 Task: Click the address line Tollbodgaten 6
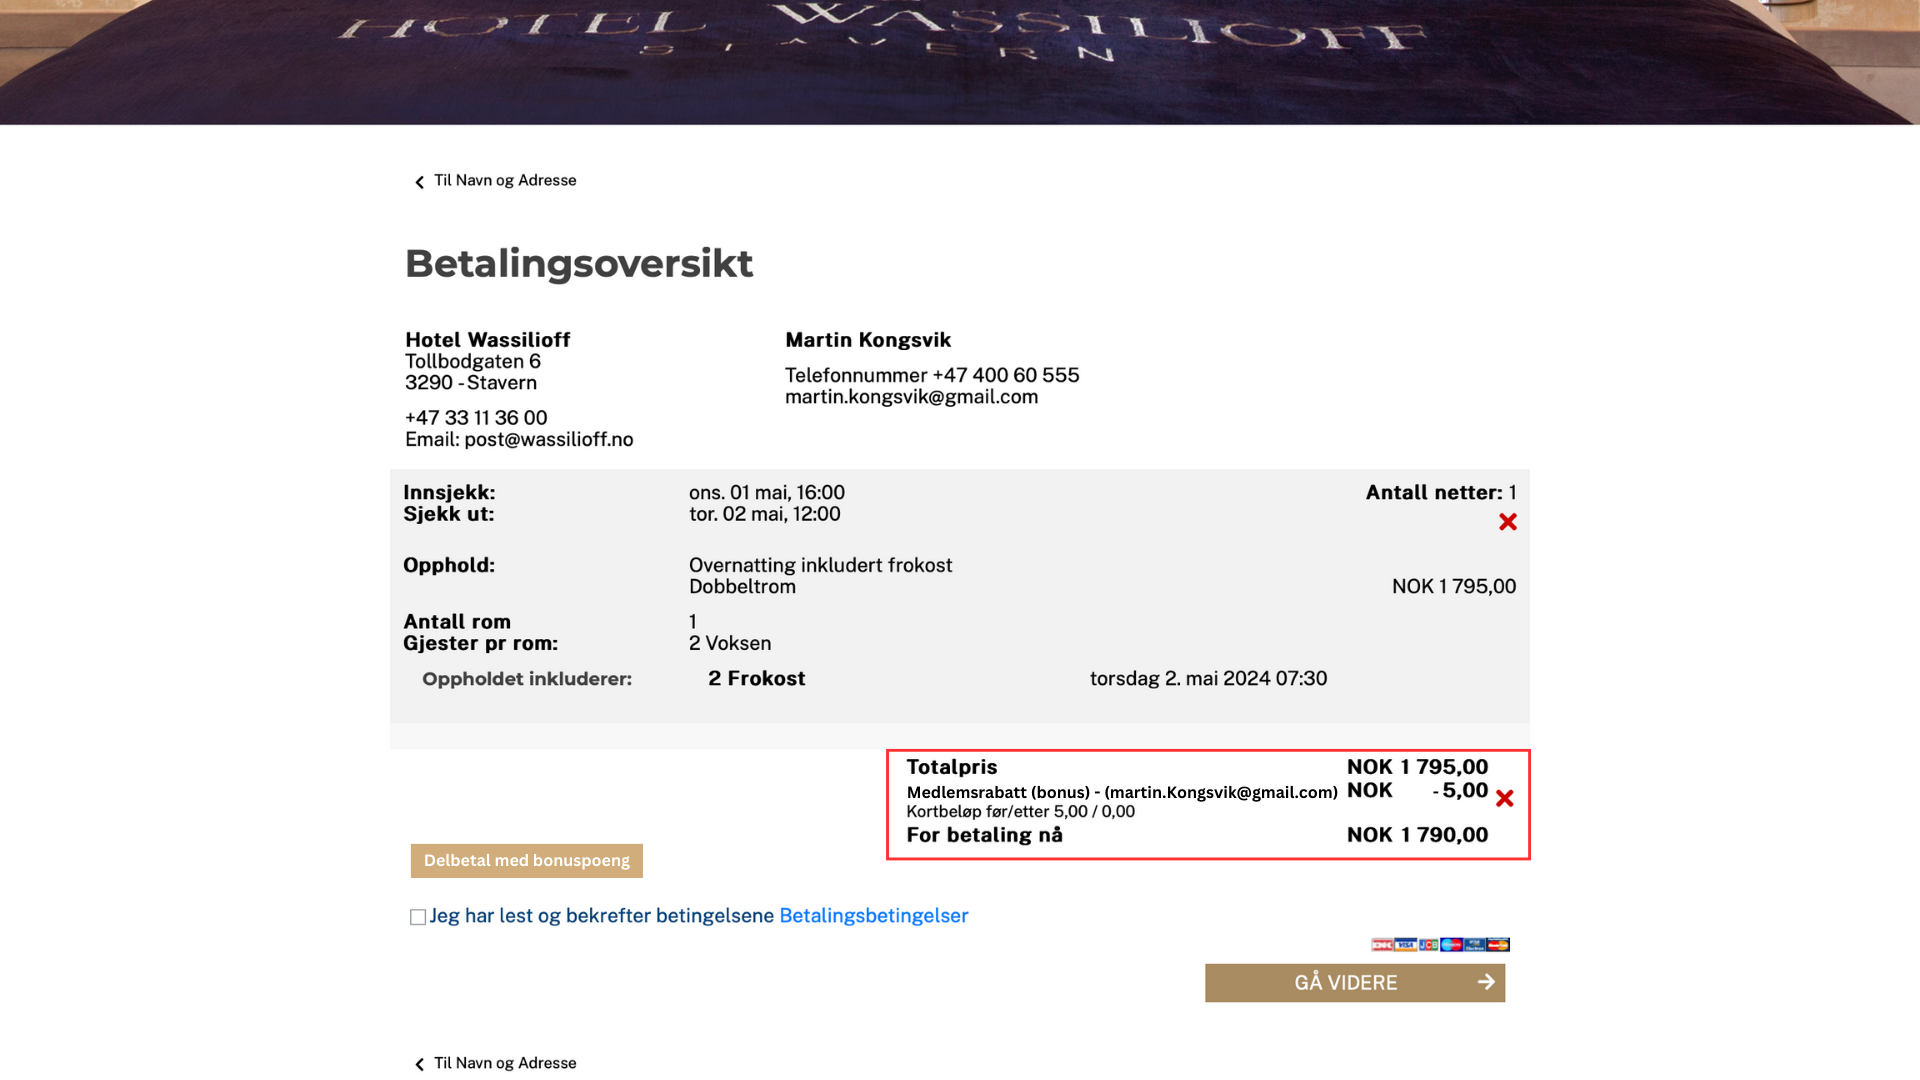pyautogui.click(x=473, y=362)
